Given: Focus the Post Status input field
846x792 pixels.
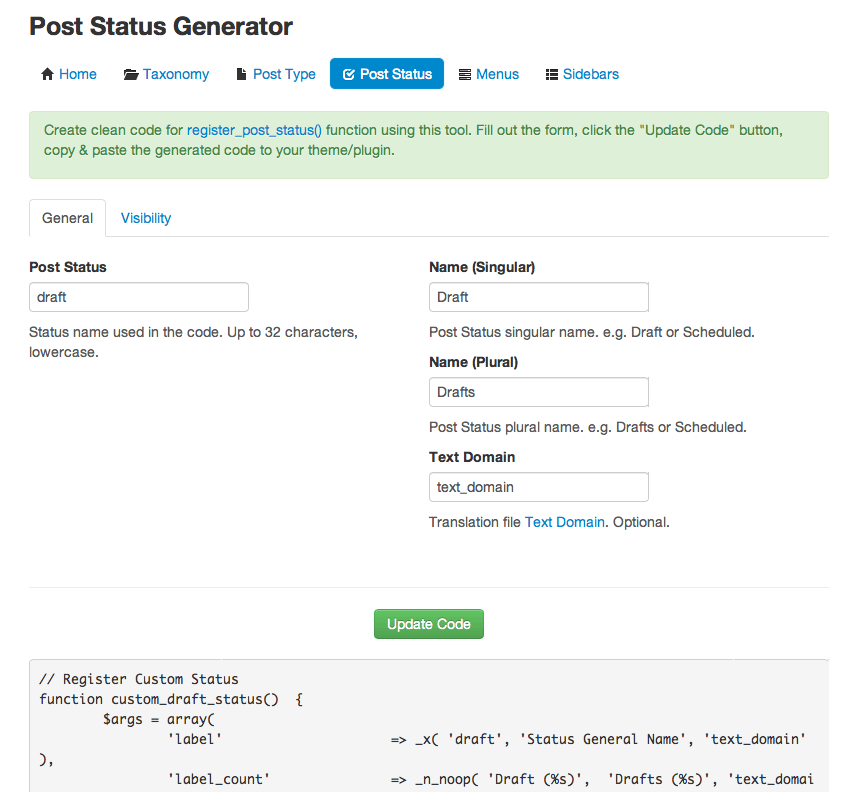Looking at the screenshot, I should [x=139, y=297].
